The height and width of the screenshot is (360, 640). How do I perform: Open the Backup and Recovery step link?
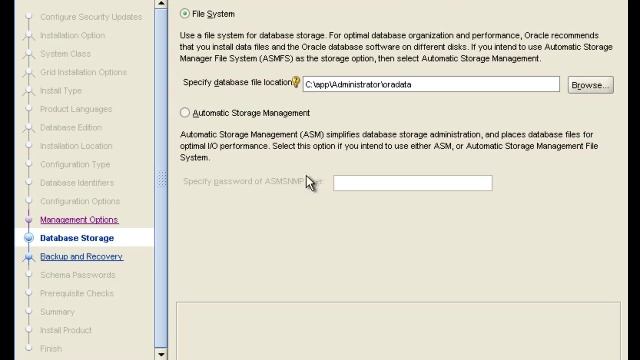click(x=82, y=256)
